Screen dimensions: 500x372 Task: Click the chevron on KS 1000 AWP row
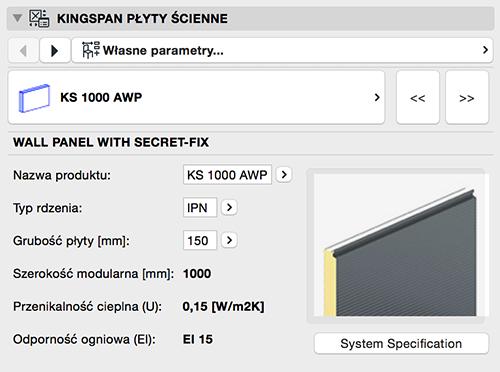[x=377, y=97]
